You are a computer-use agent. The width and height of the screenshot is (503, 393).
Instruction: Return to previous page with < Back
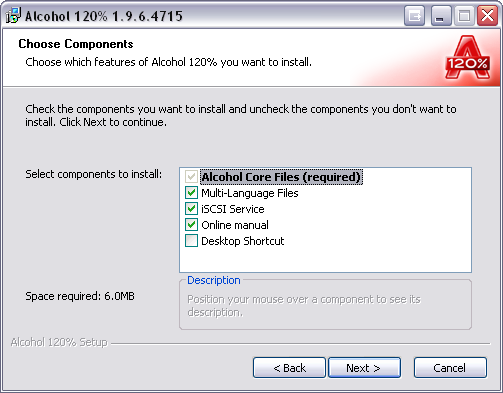pos(289,368)
